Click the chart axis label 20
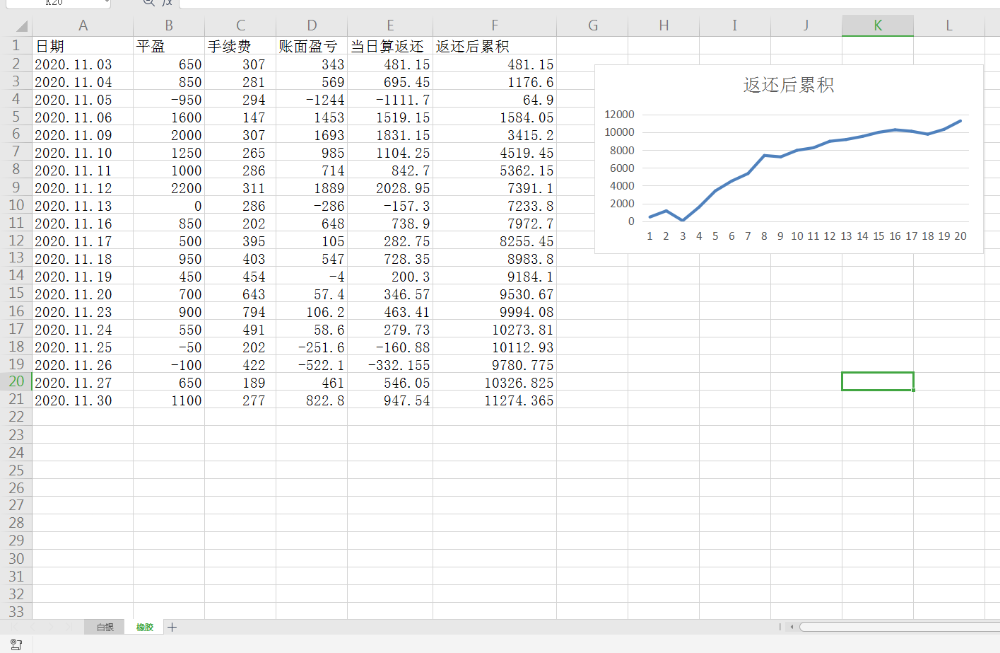This screenshot has width=1000, height=653. point(960,237)
